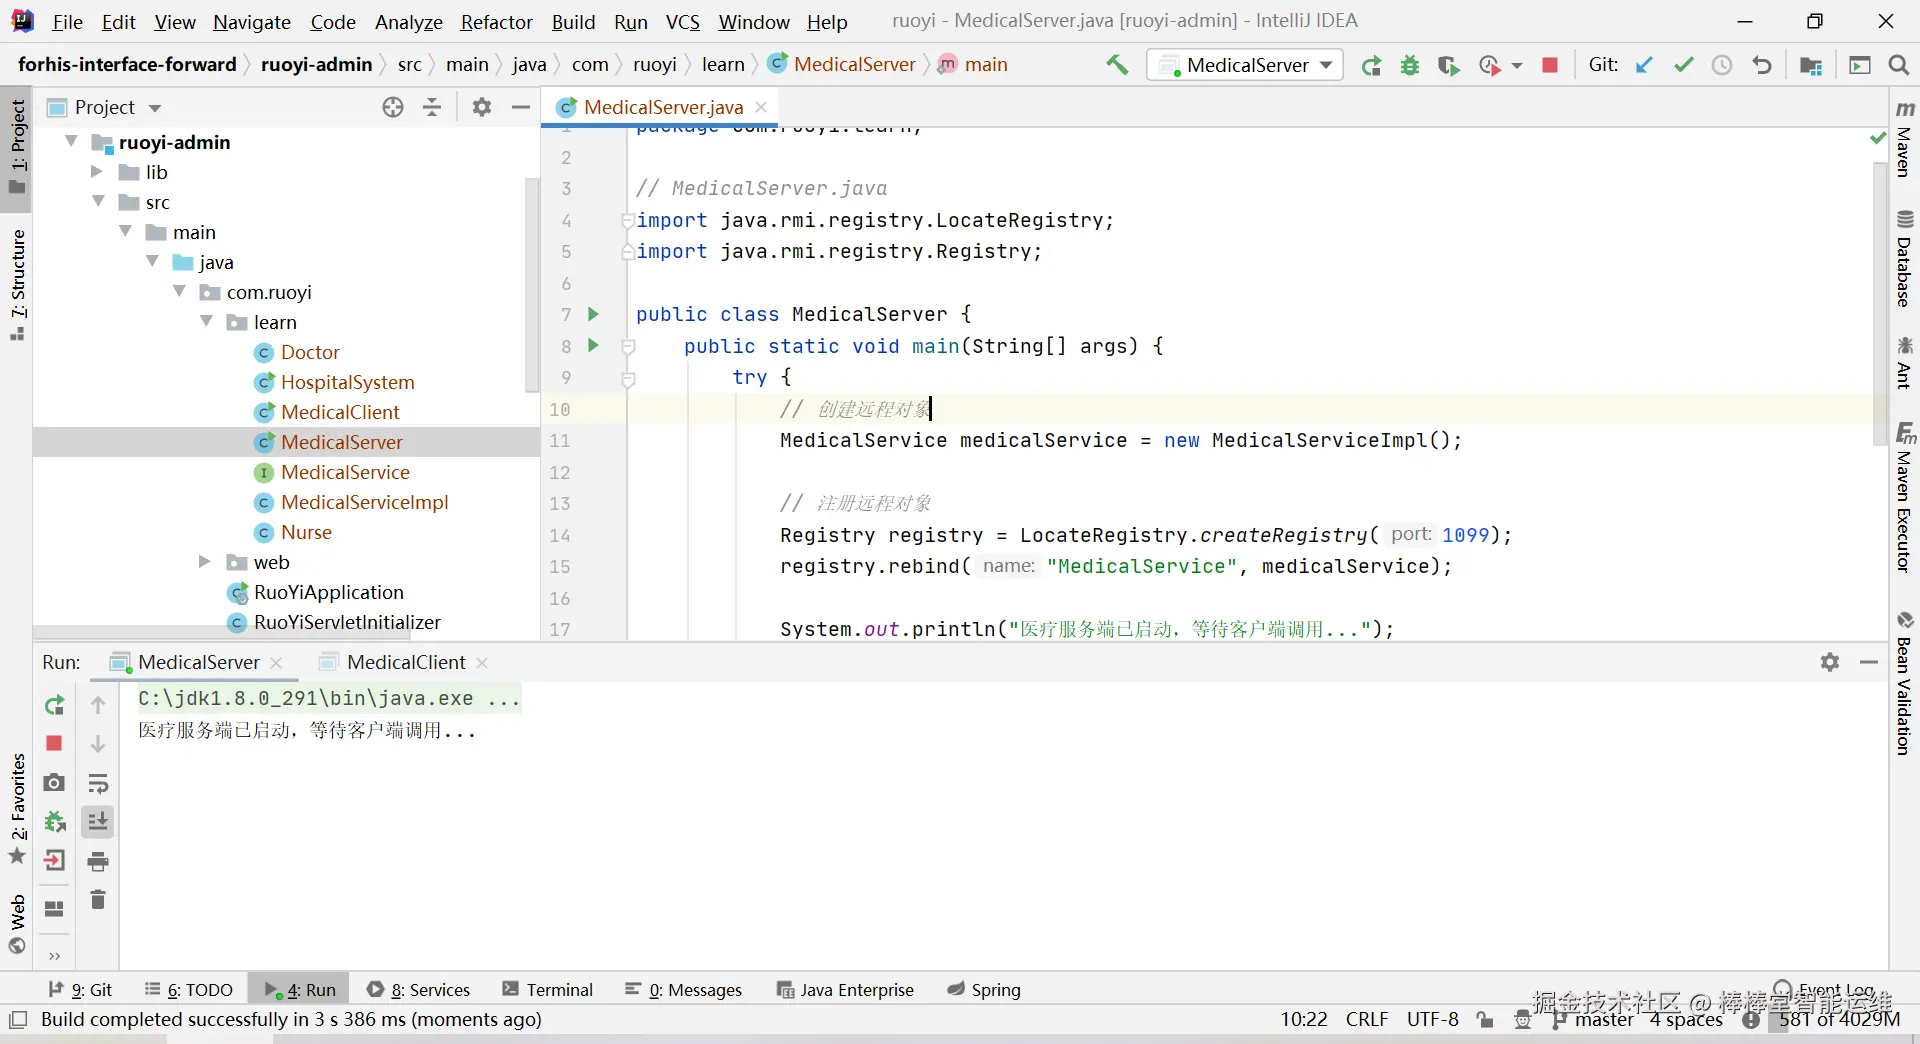Click the Debug bug icon in toolbar

coord(1410,66)
